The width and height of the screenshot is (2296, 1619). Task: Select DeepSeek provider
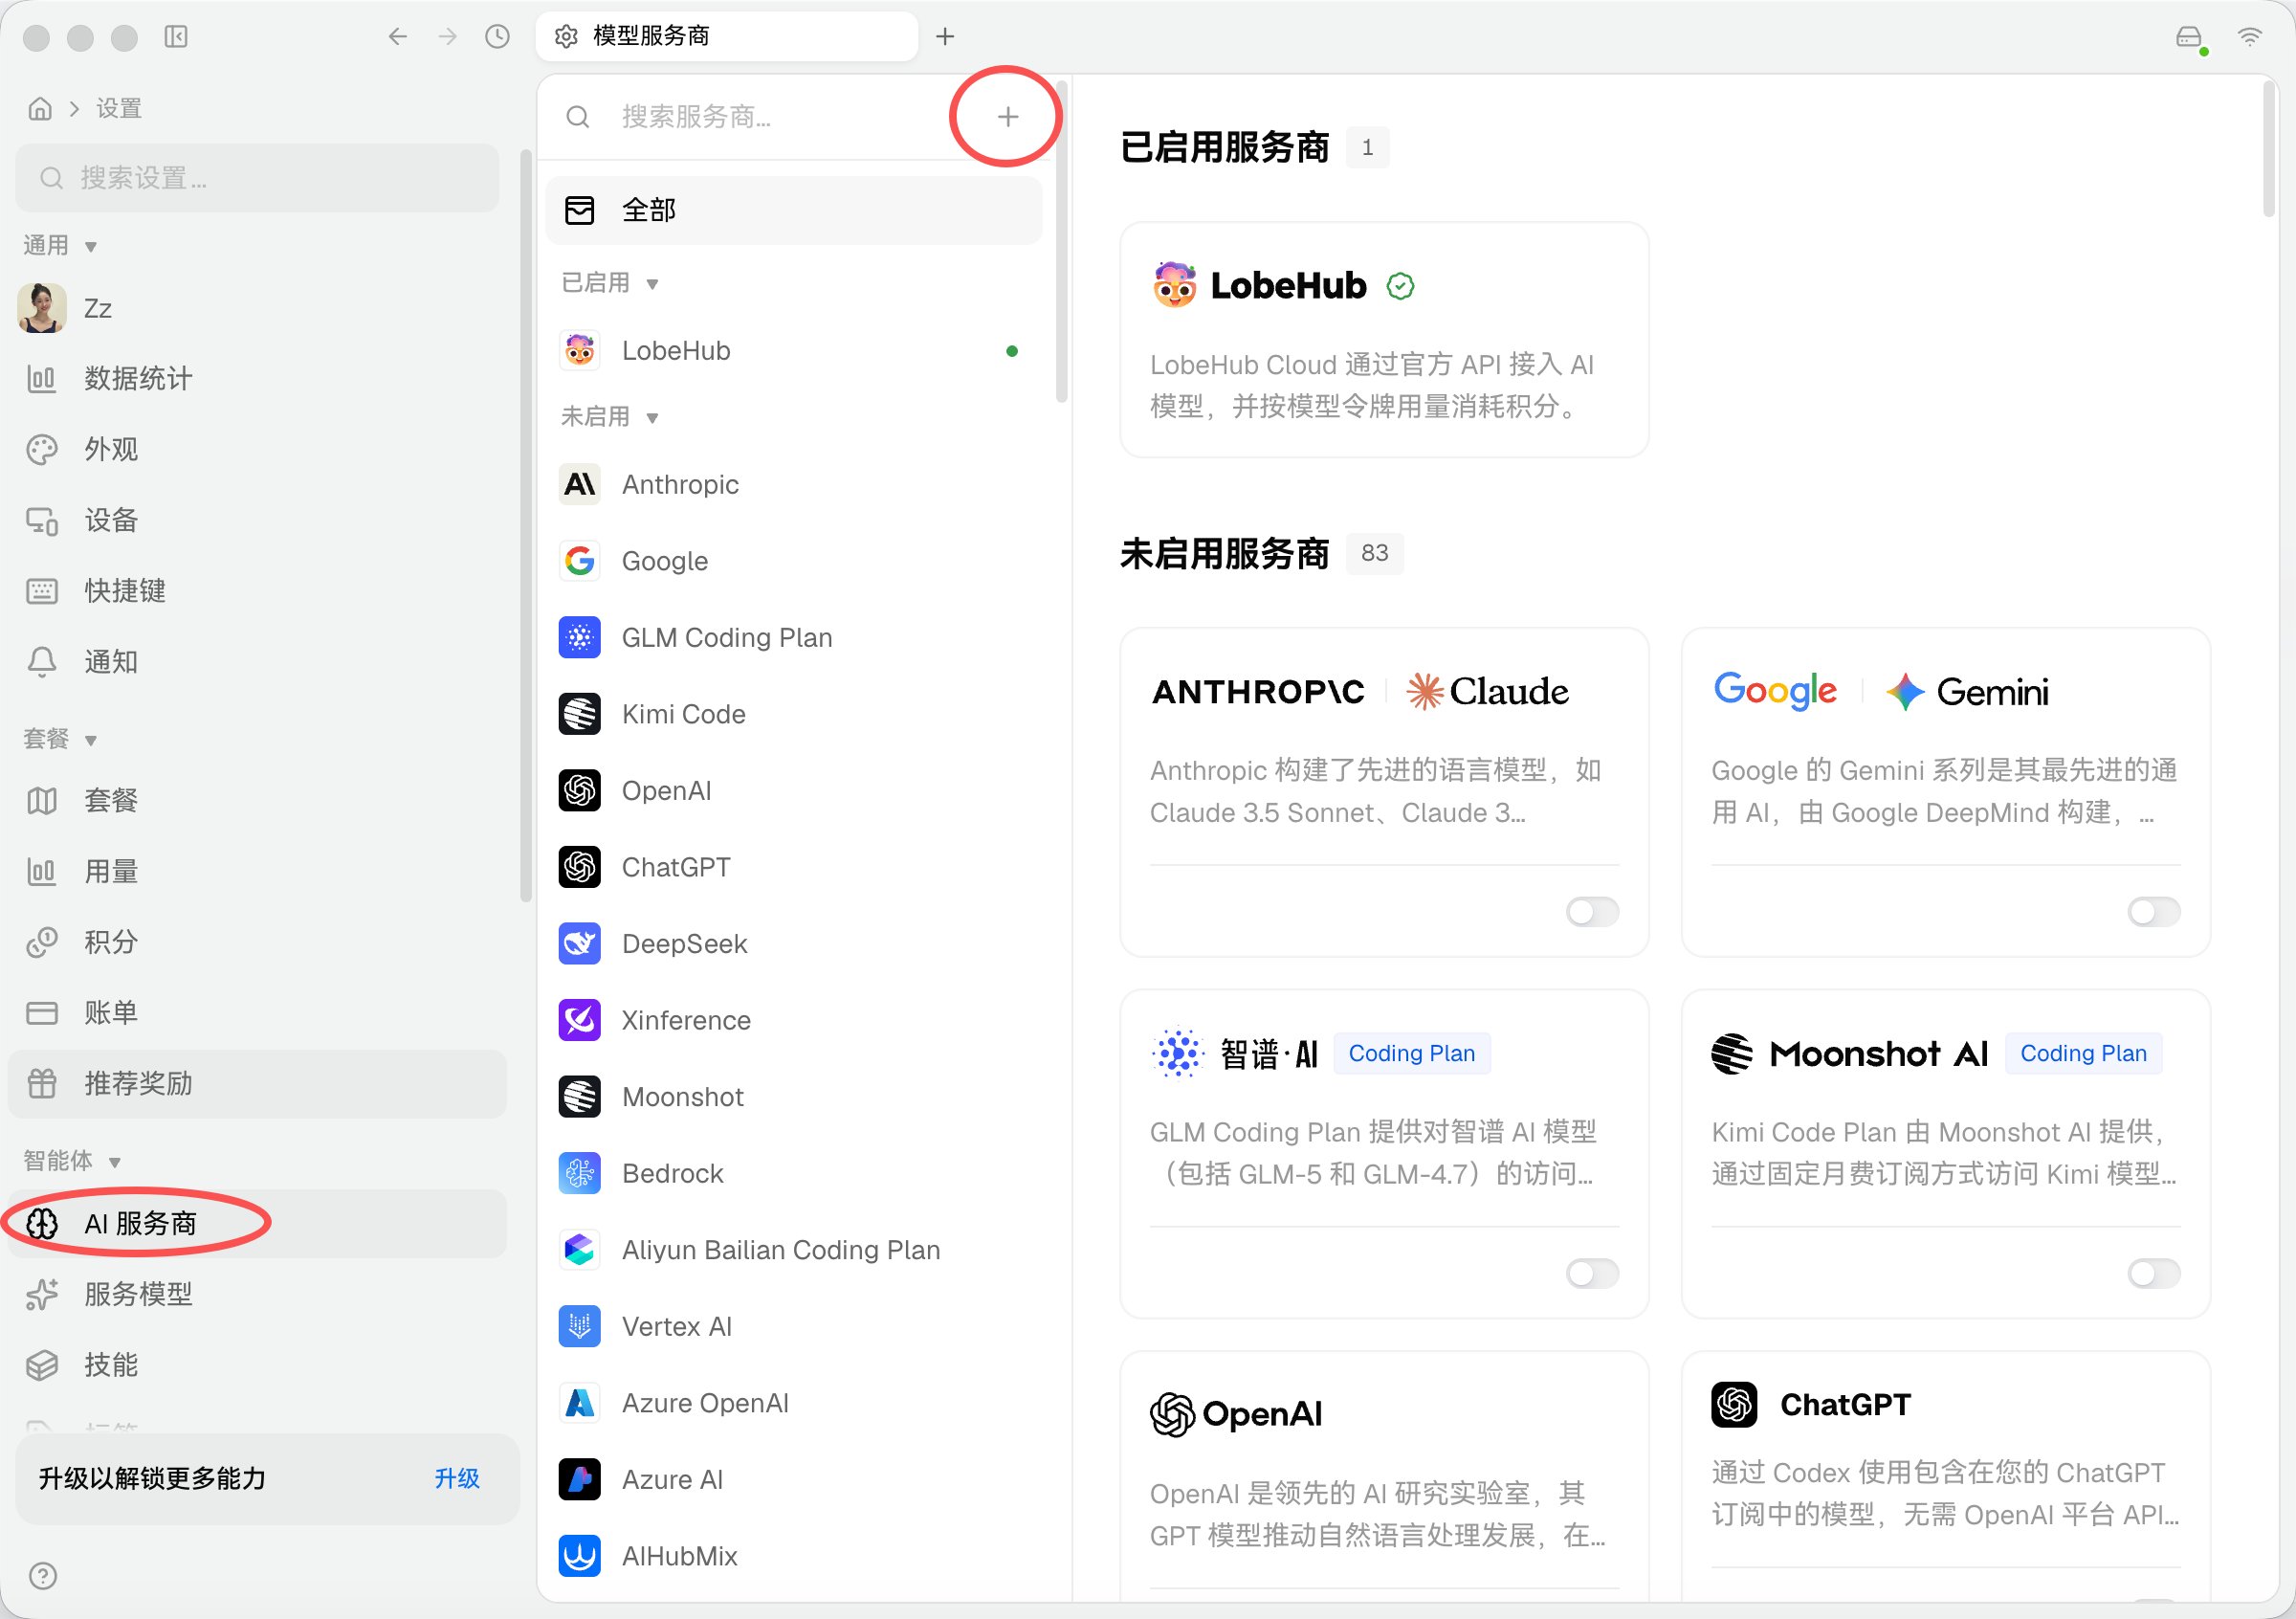click(793, 943)
